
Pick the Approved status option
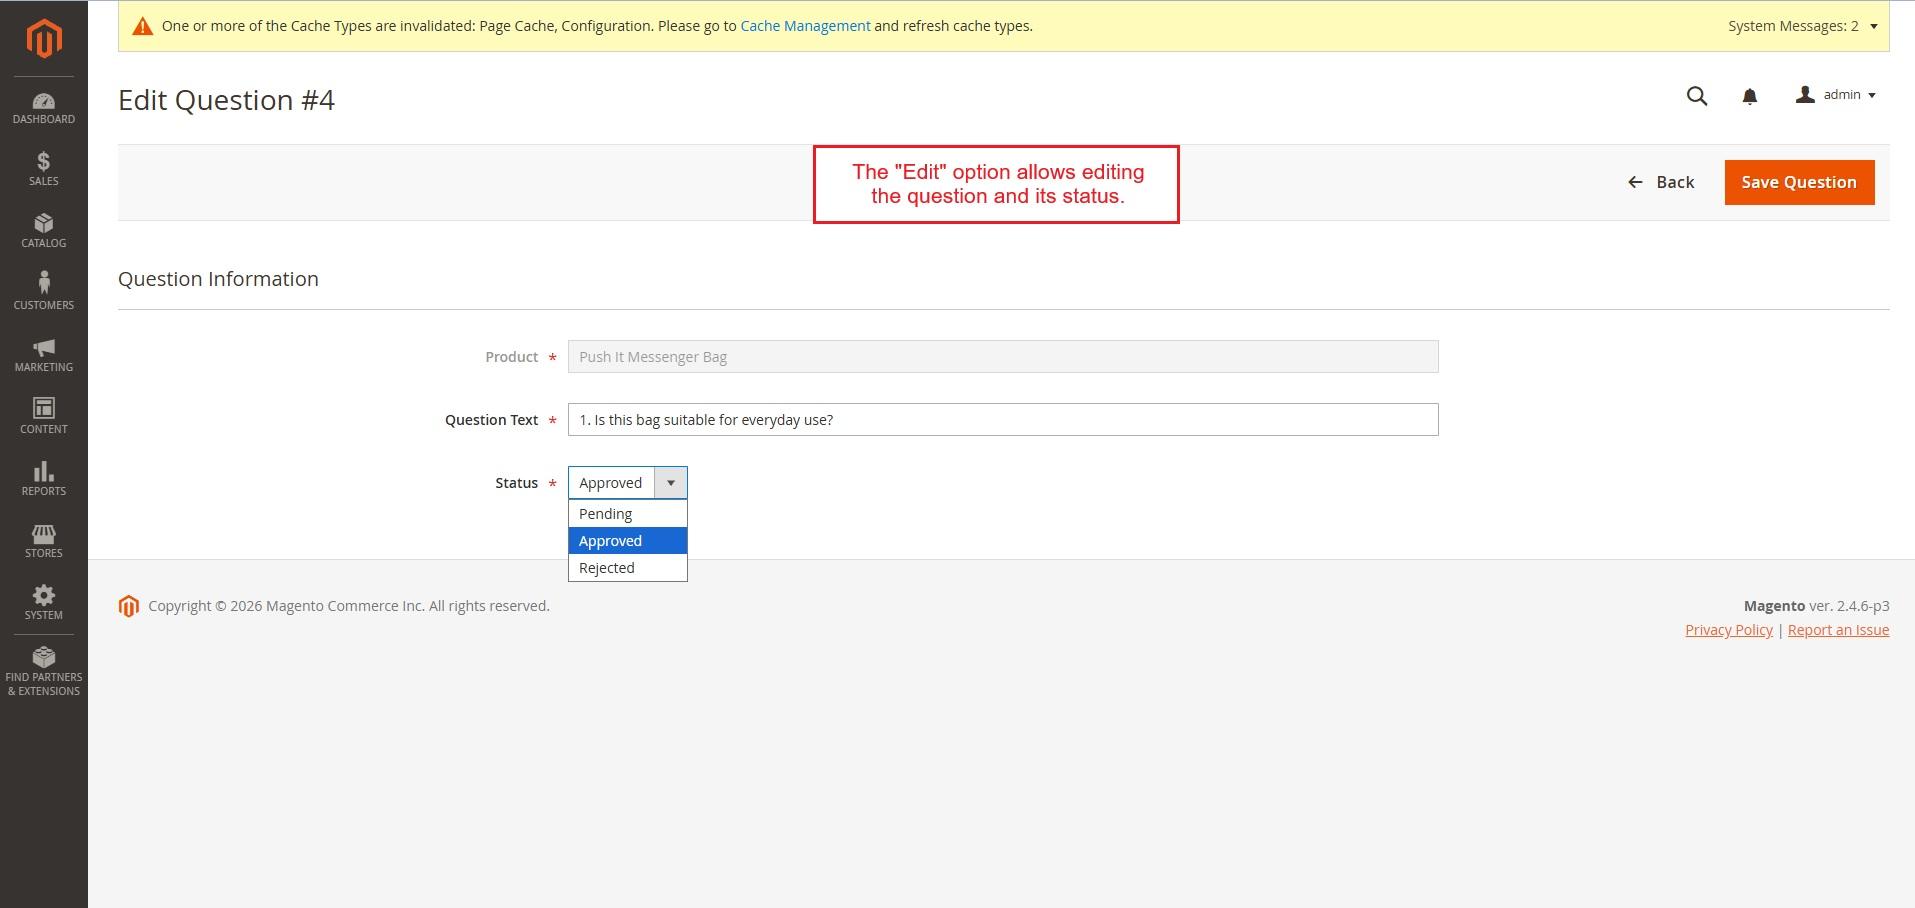pyautogui.click(x=611, y=541)
